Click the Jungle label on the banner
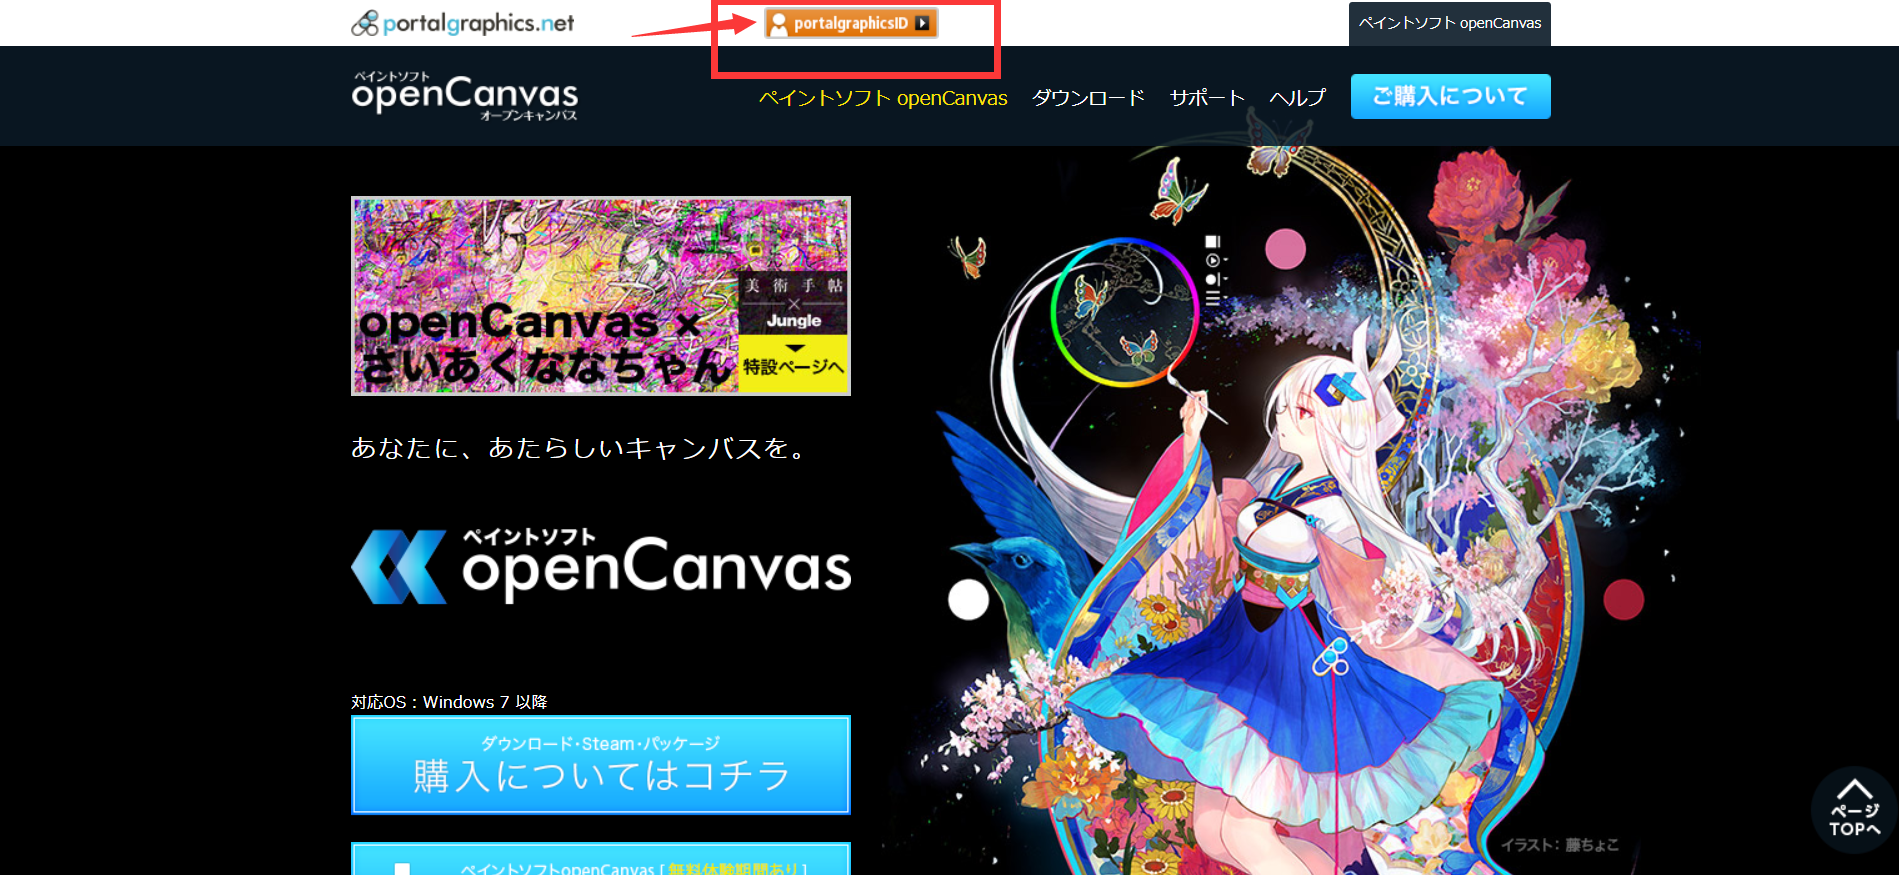 point(794,321)
